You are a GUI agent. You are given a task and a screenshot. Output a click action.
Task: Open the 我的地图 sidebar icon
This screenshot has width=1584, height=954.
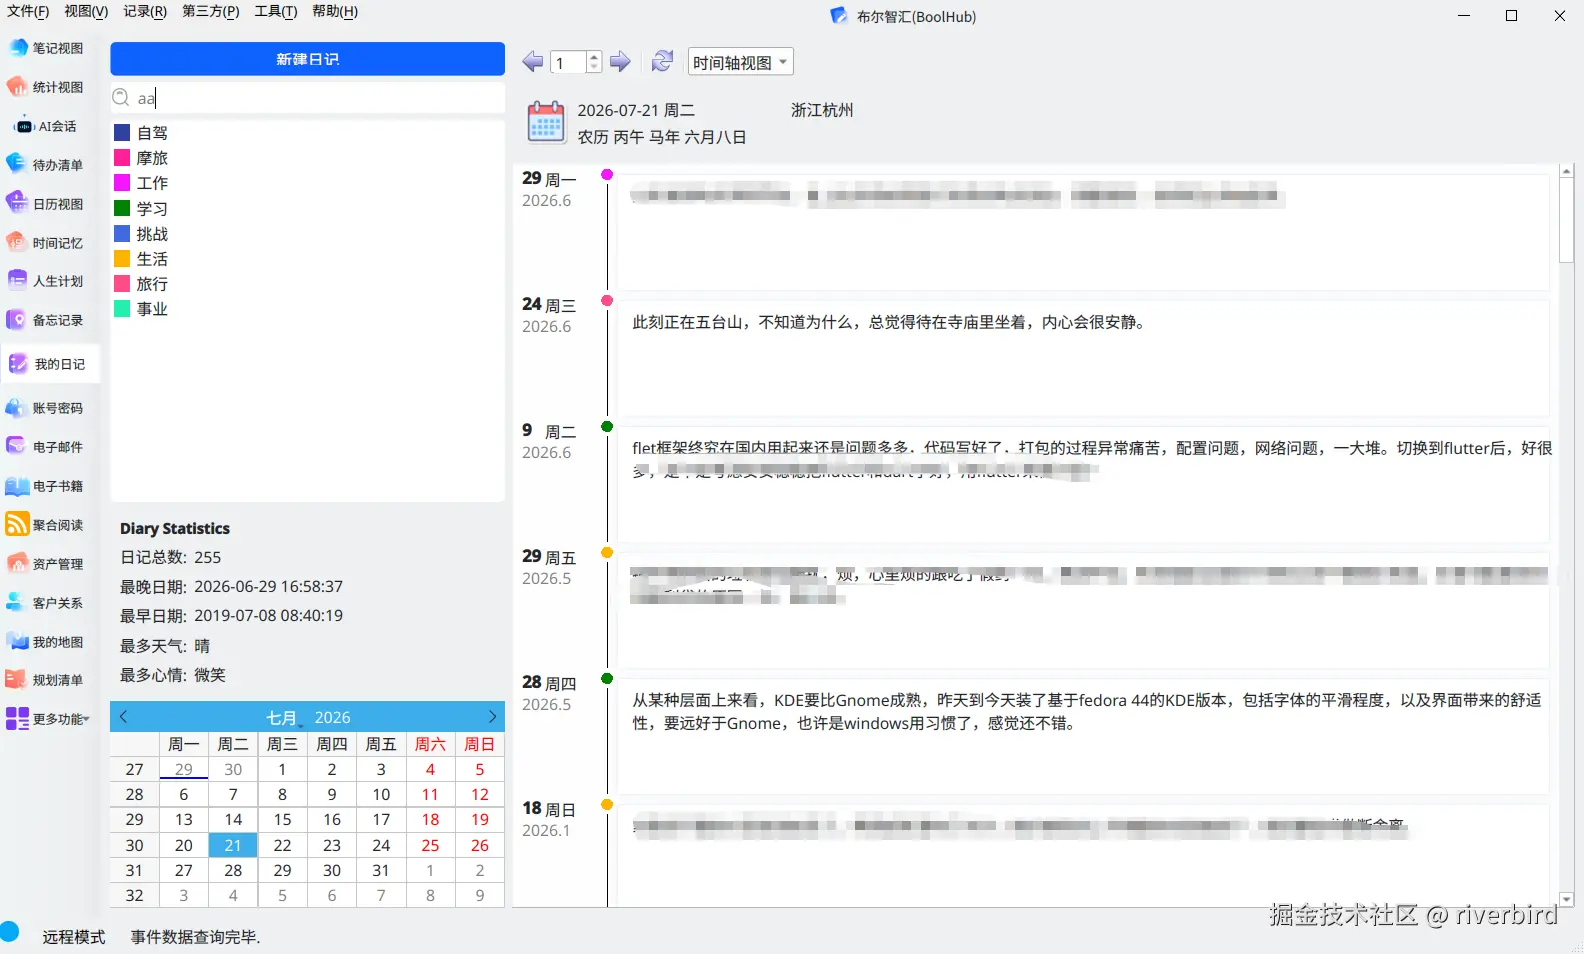tap(18, 642)
